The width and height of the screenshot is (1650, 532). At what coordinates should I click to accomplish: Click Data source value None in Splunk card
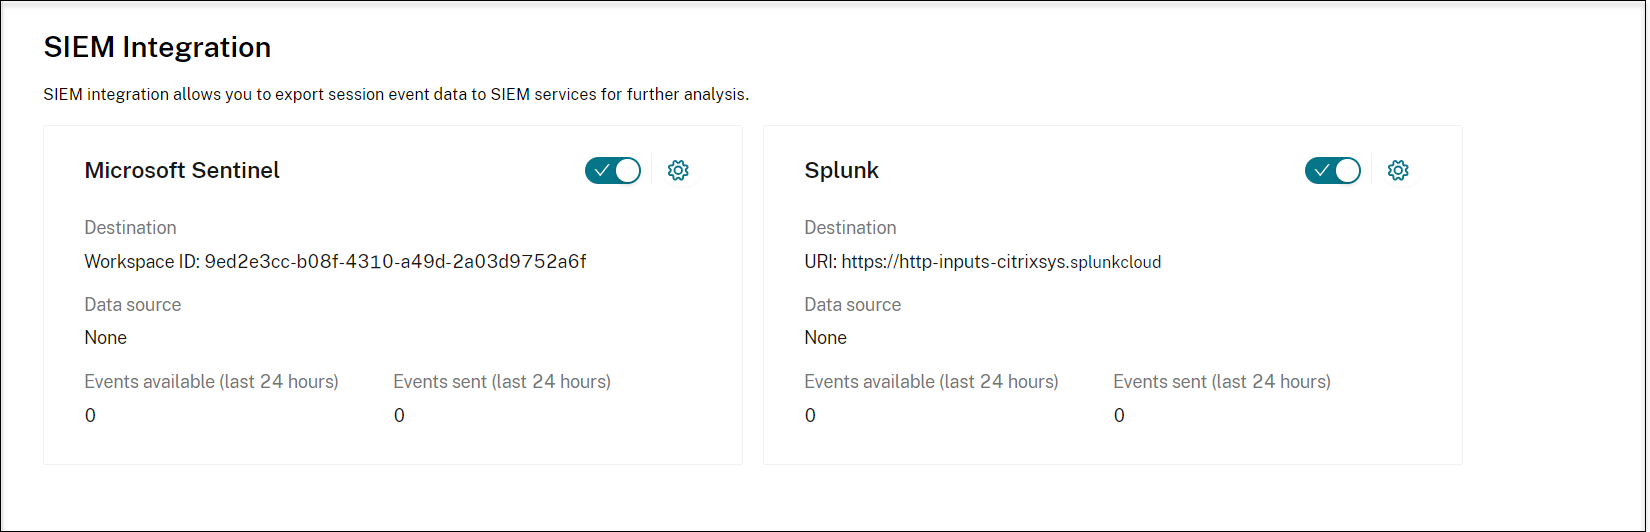point(825,338)
